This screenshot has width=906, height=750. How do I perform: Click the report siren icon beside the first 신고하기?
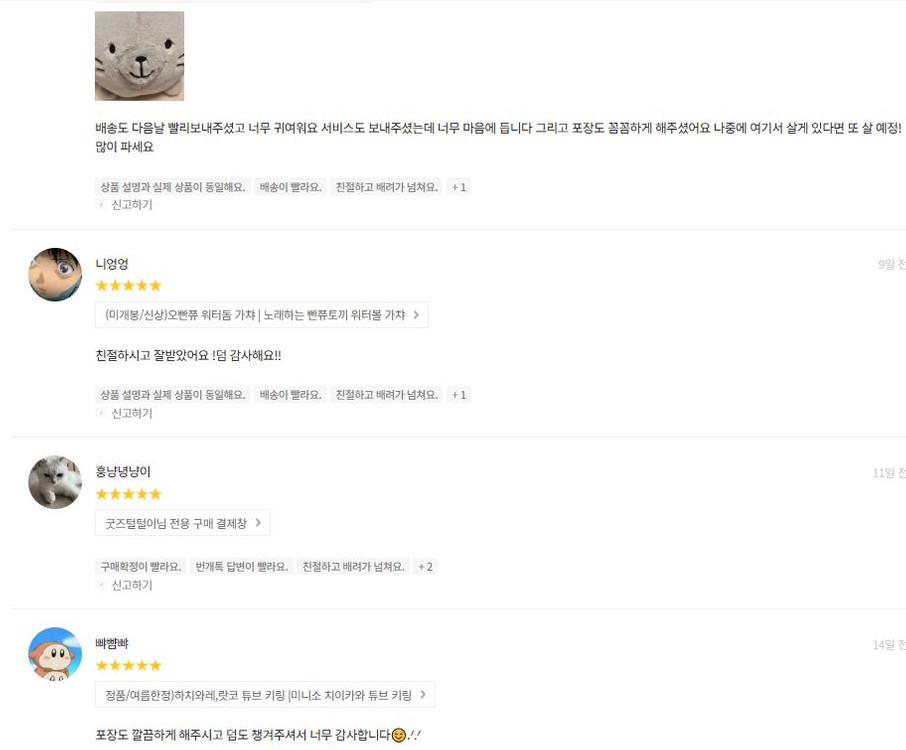(x=100, y=205)
